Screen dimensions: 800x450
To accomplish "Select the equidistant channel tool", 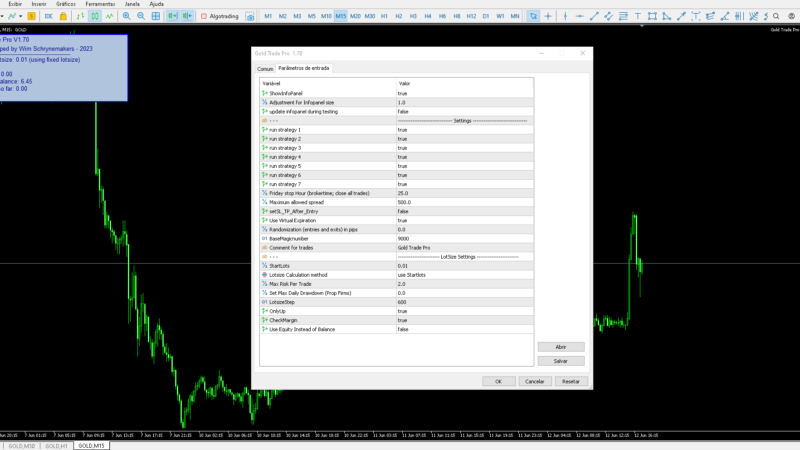I will [x=609, y=16].
